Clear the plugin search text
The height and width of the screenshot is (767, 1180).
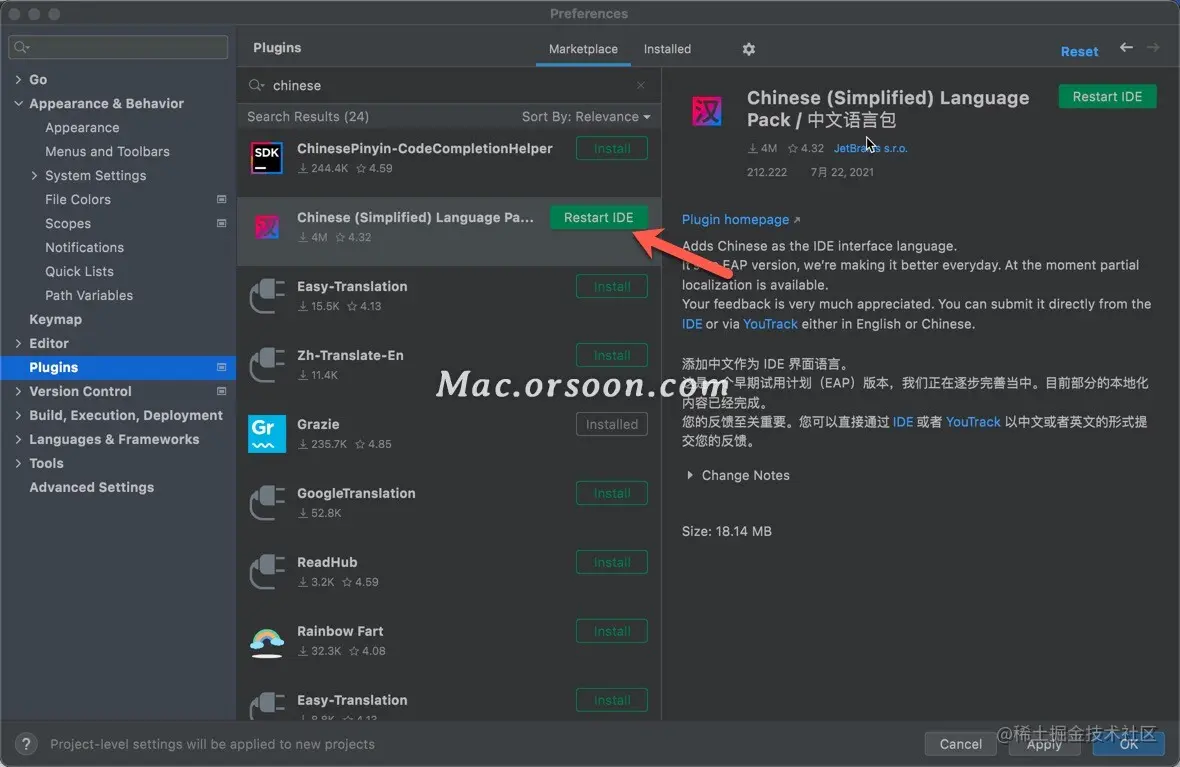tap(640, 85)
